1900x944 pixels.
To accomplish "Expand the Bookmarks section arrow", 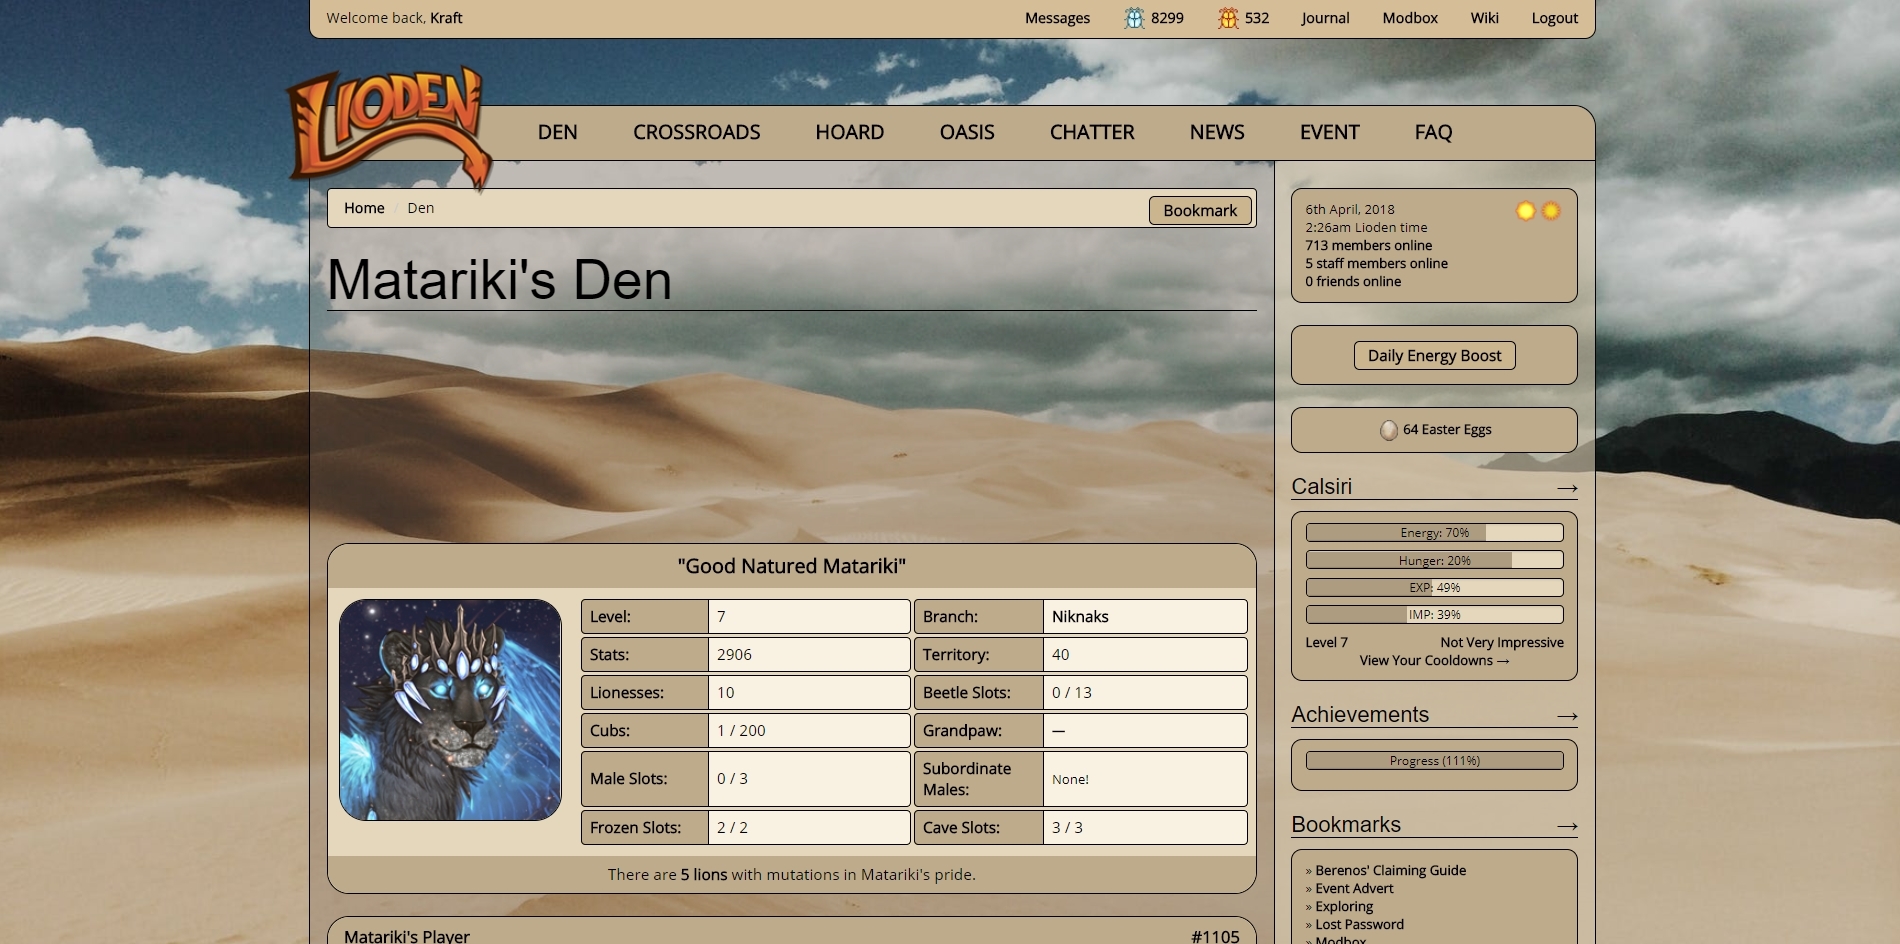I will (1567, 826).
